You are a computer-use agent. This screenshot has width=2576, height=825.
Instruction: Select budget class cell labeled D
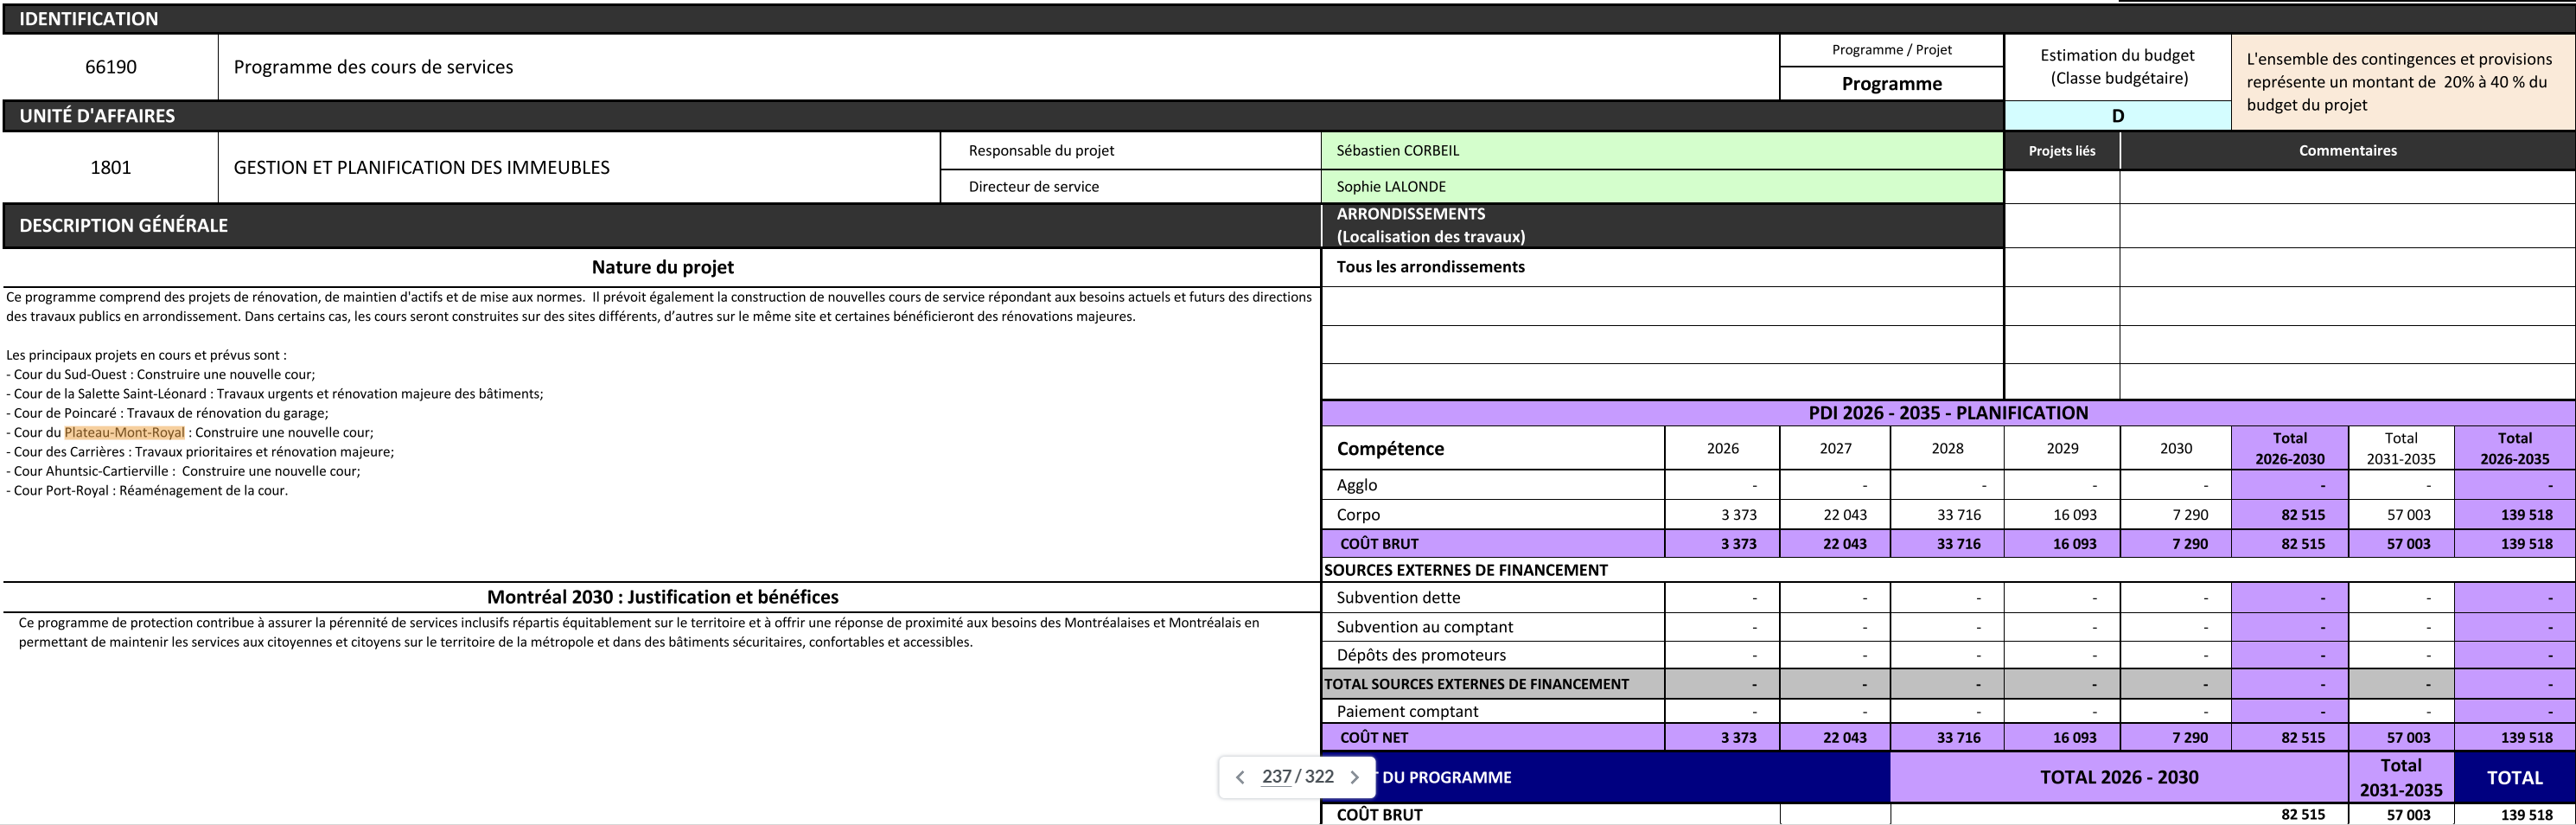[2117, 116]
